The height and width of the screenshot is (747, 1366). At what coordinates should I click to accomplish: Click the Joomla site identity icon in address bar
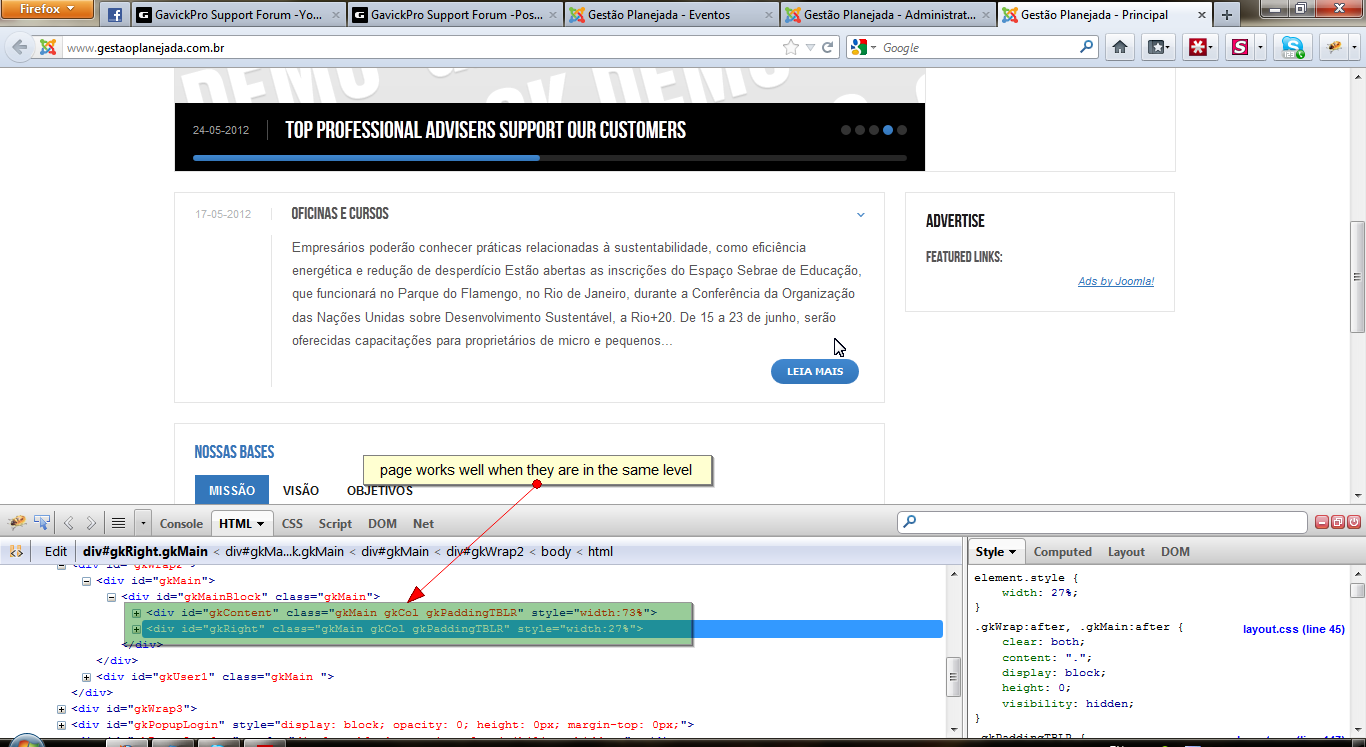click(47, 47)
